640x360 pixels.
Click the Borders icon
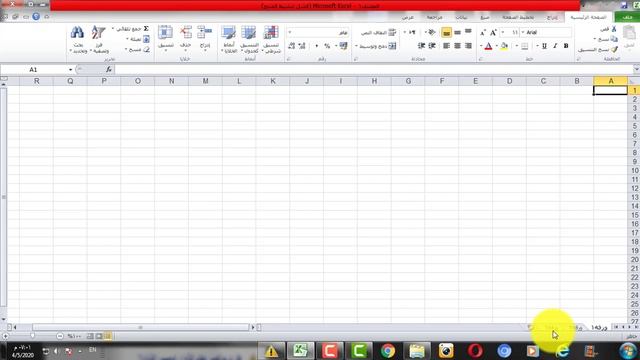pos(525,46)
